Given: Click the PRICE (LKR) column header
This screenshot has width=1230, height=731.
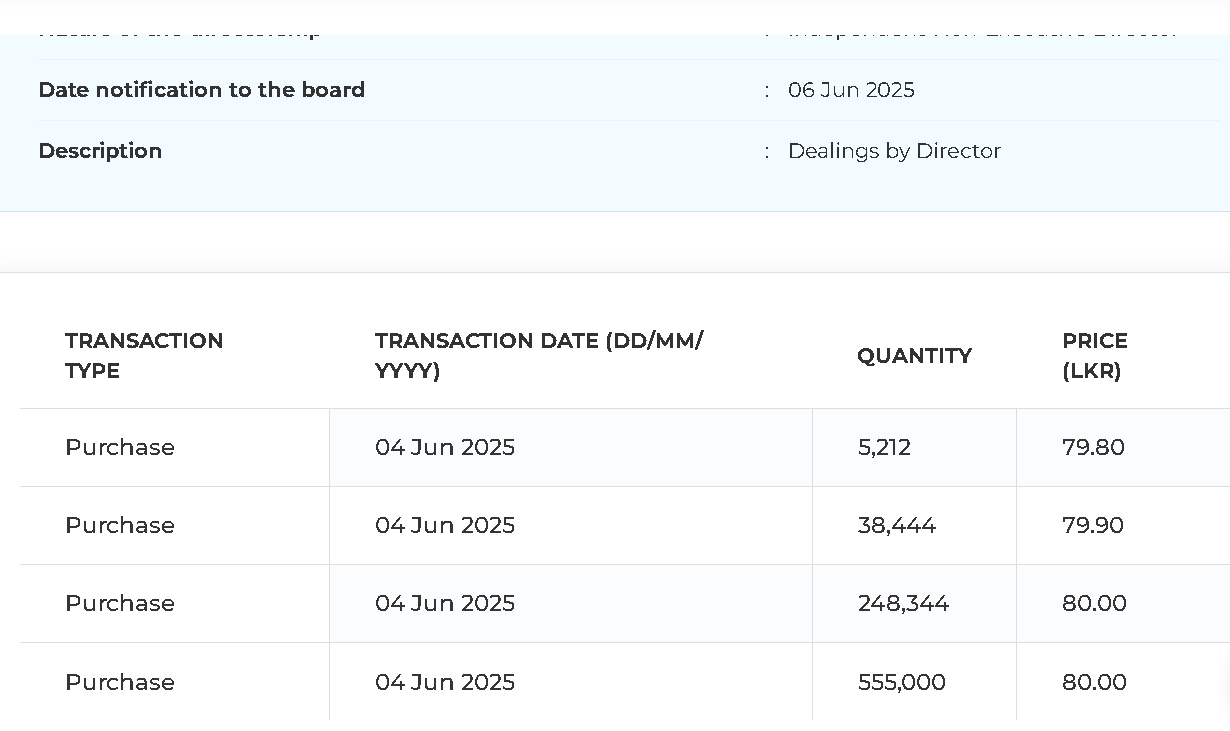Looking at the screenshot, I should coord(1095,356).
